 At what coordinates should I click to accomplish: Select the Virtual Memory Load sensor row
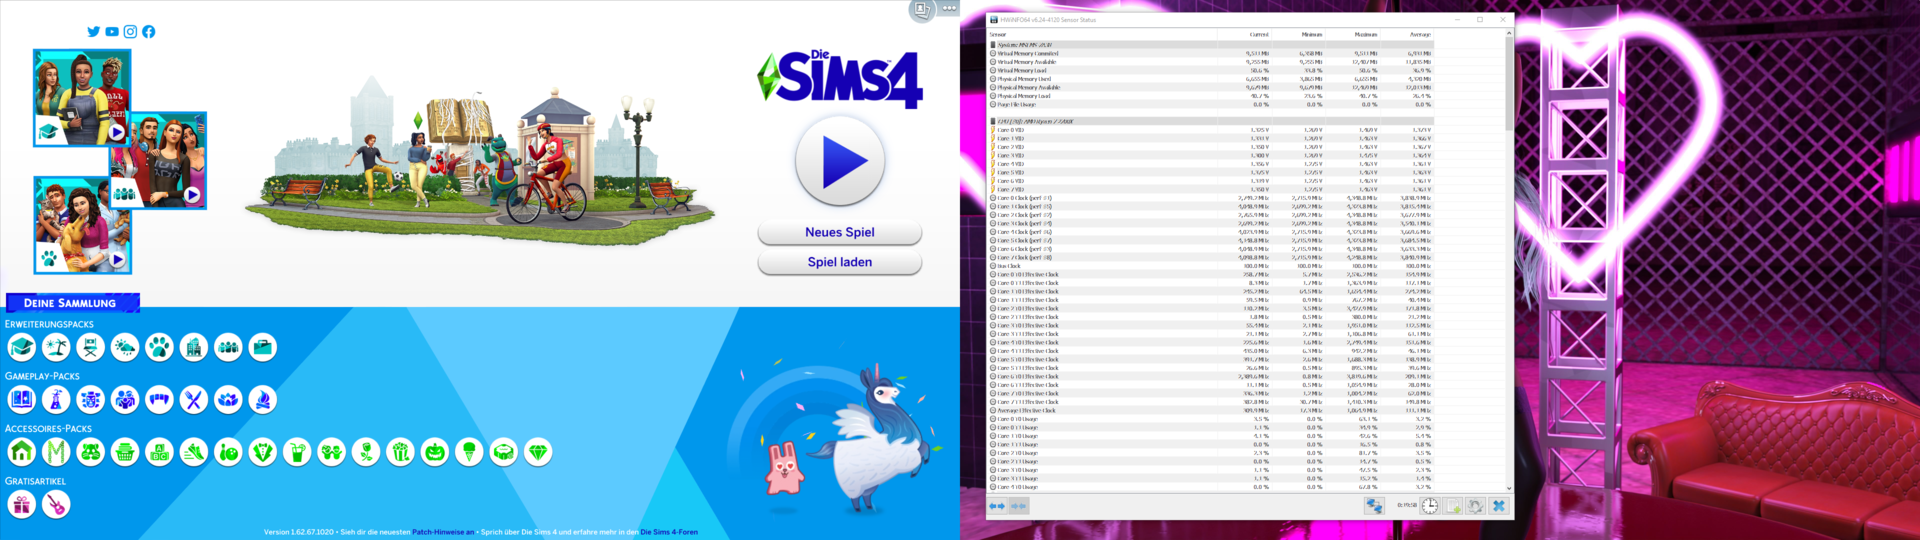coord(1212,71)
